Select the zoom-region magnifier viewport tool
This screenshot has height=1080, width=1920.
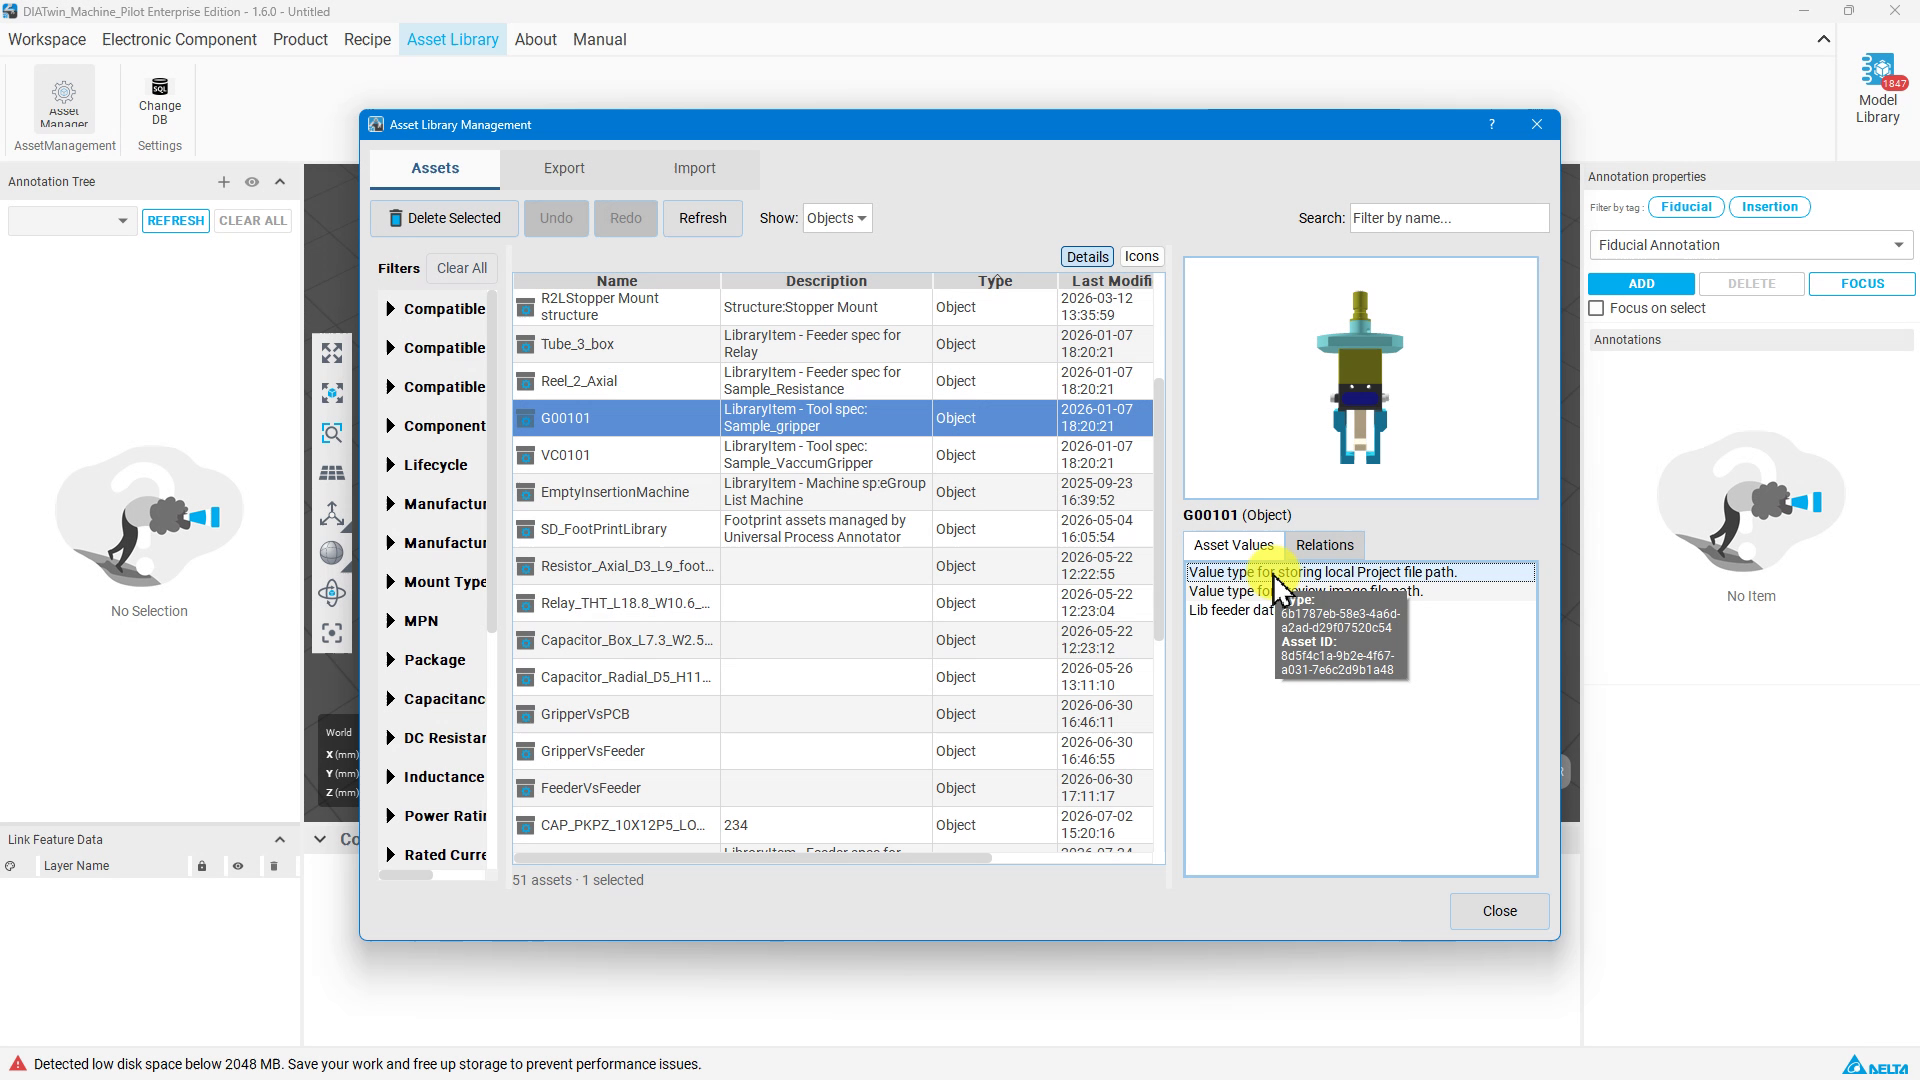pyautogui.click(x=332, y=433)
